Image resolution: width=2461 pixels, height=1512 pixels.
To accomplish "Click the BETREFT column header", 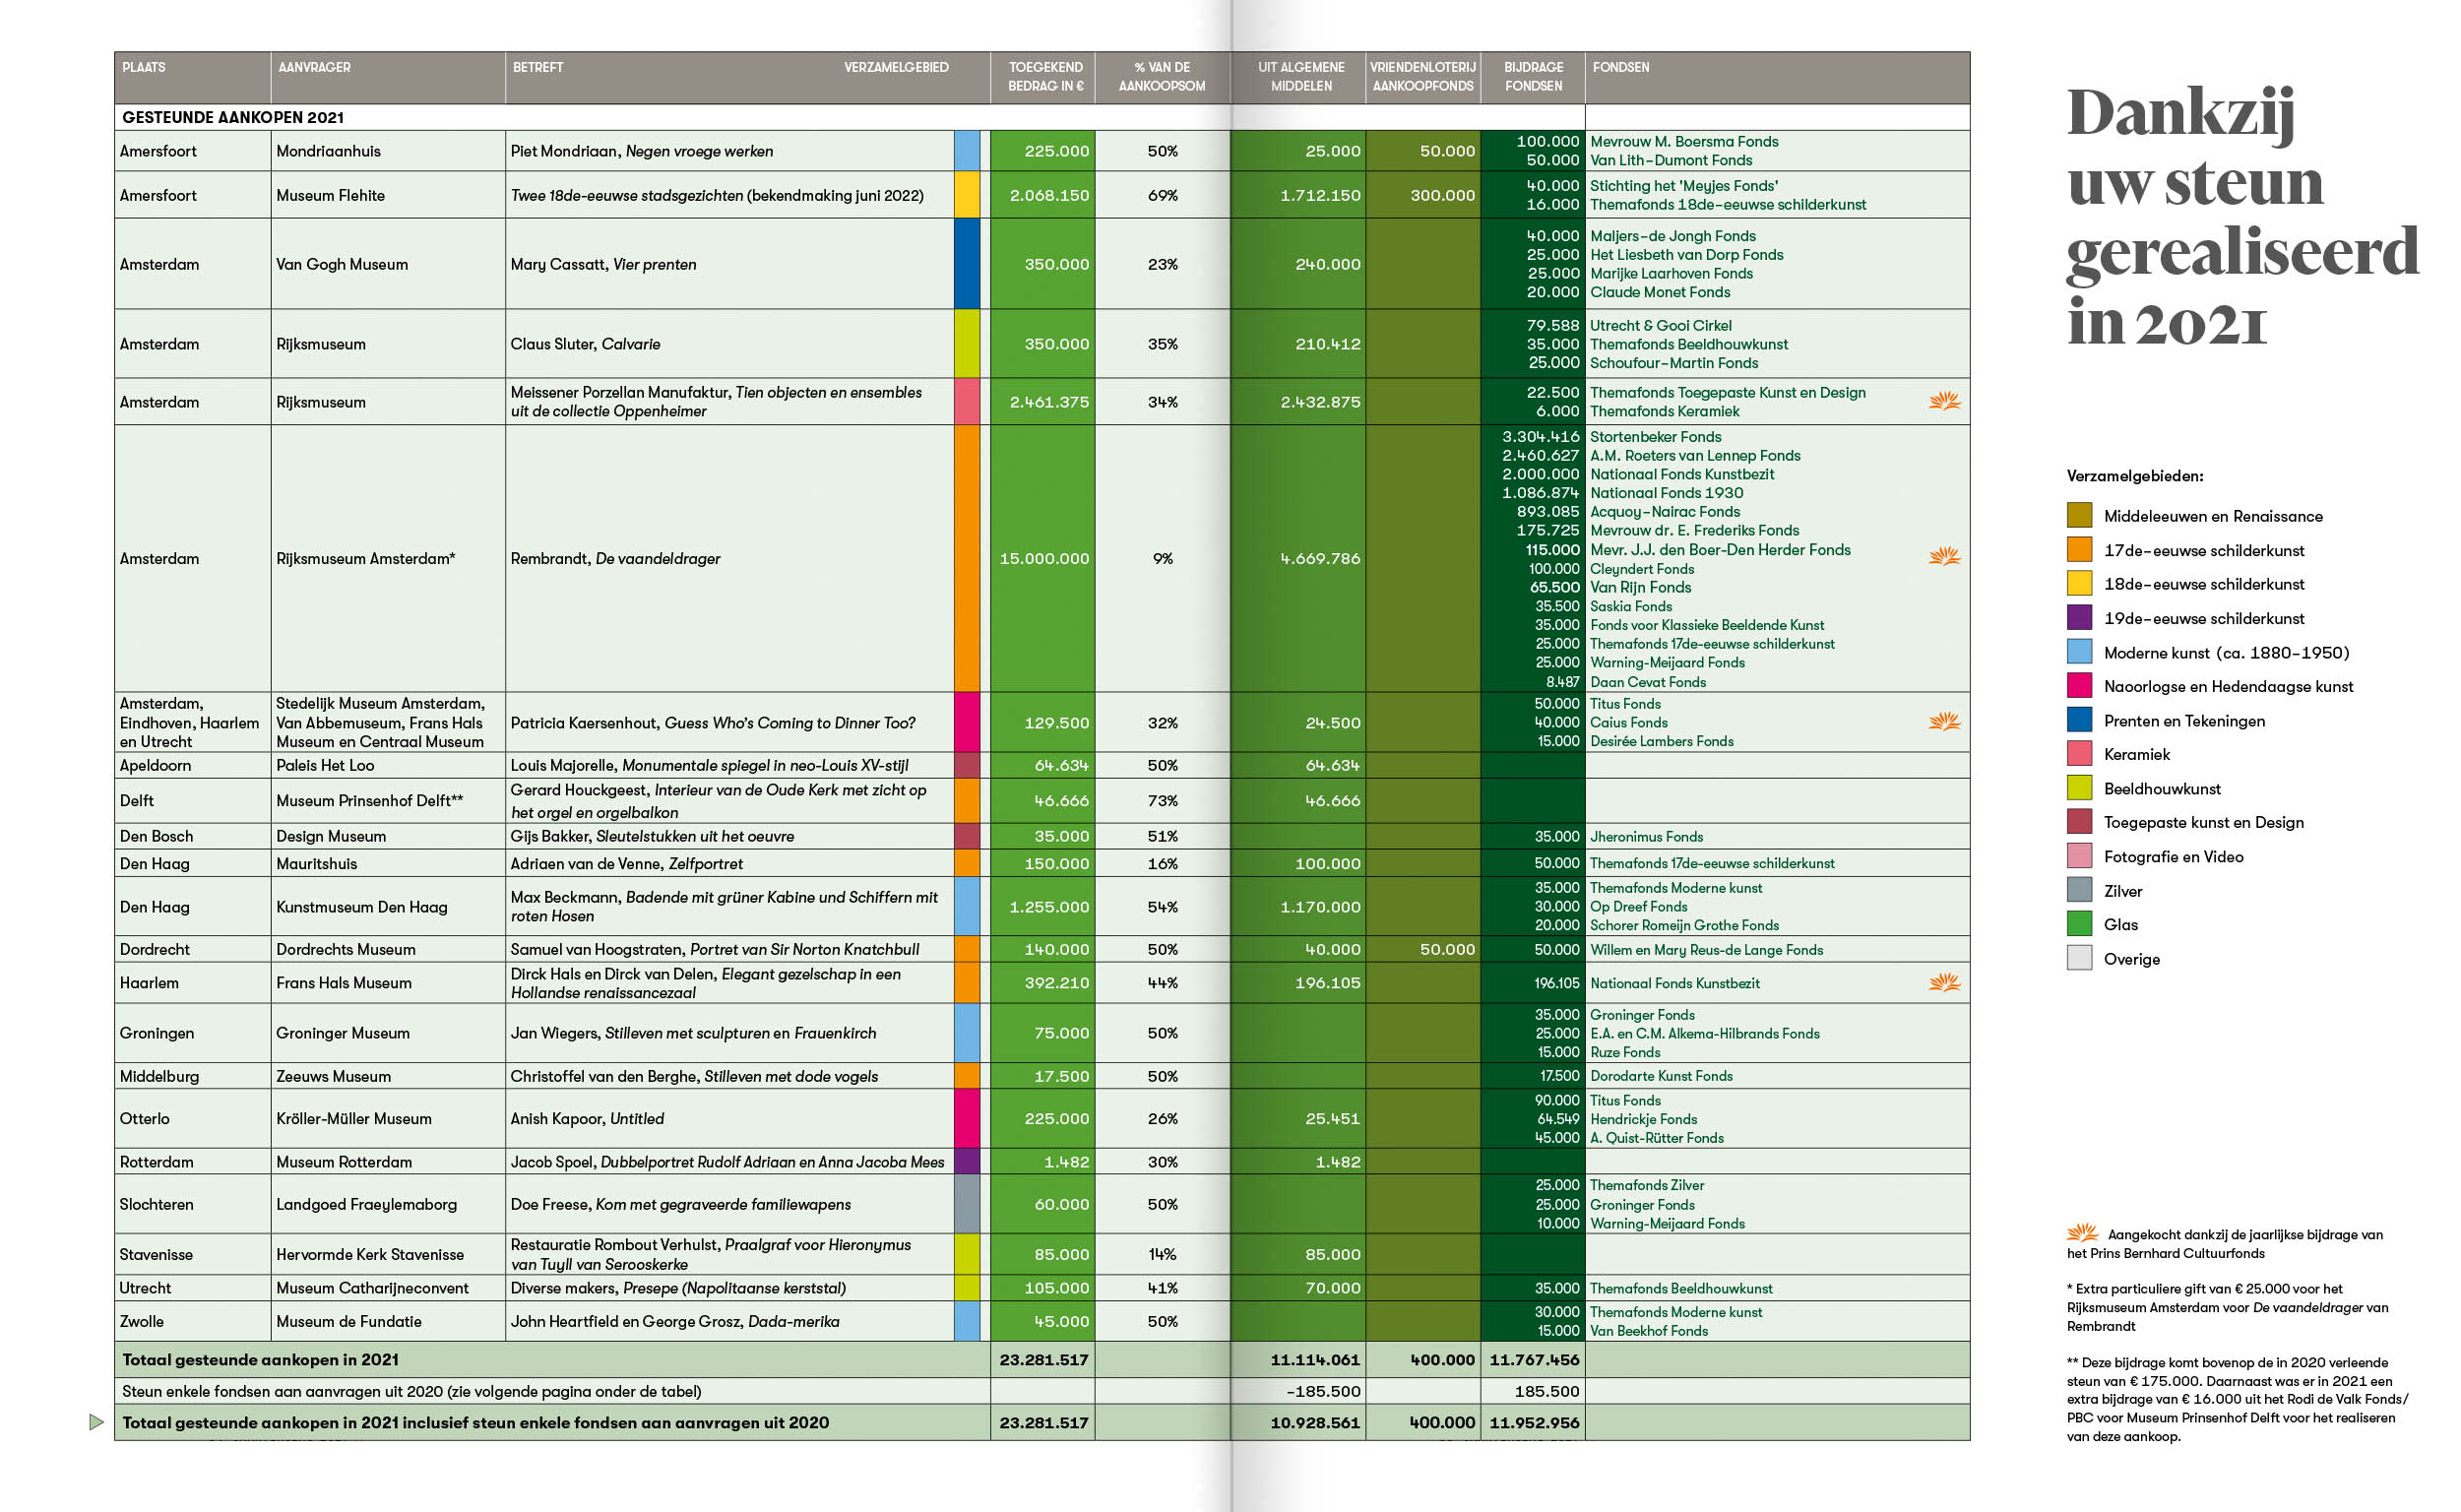I will 538,67.
